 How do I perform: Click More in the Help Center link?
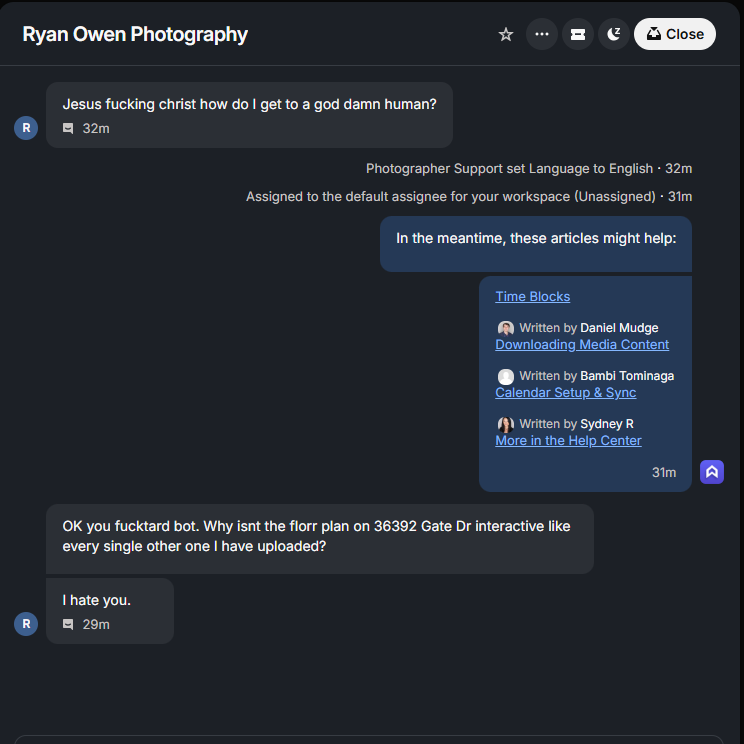[x=568, y=440]
